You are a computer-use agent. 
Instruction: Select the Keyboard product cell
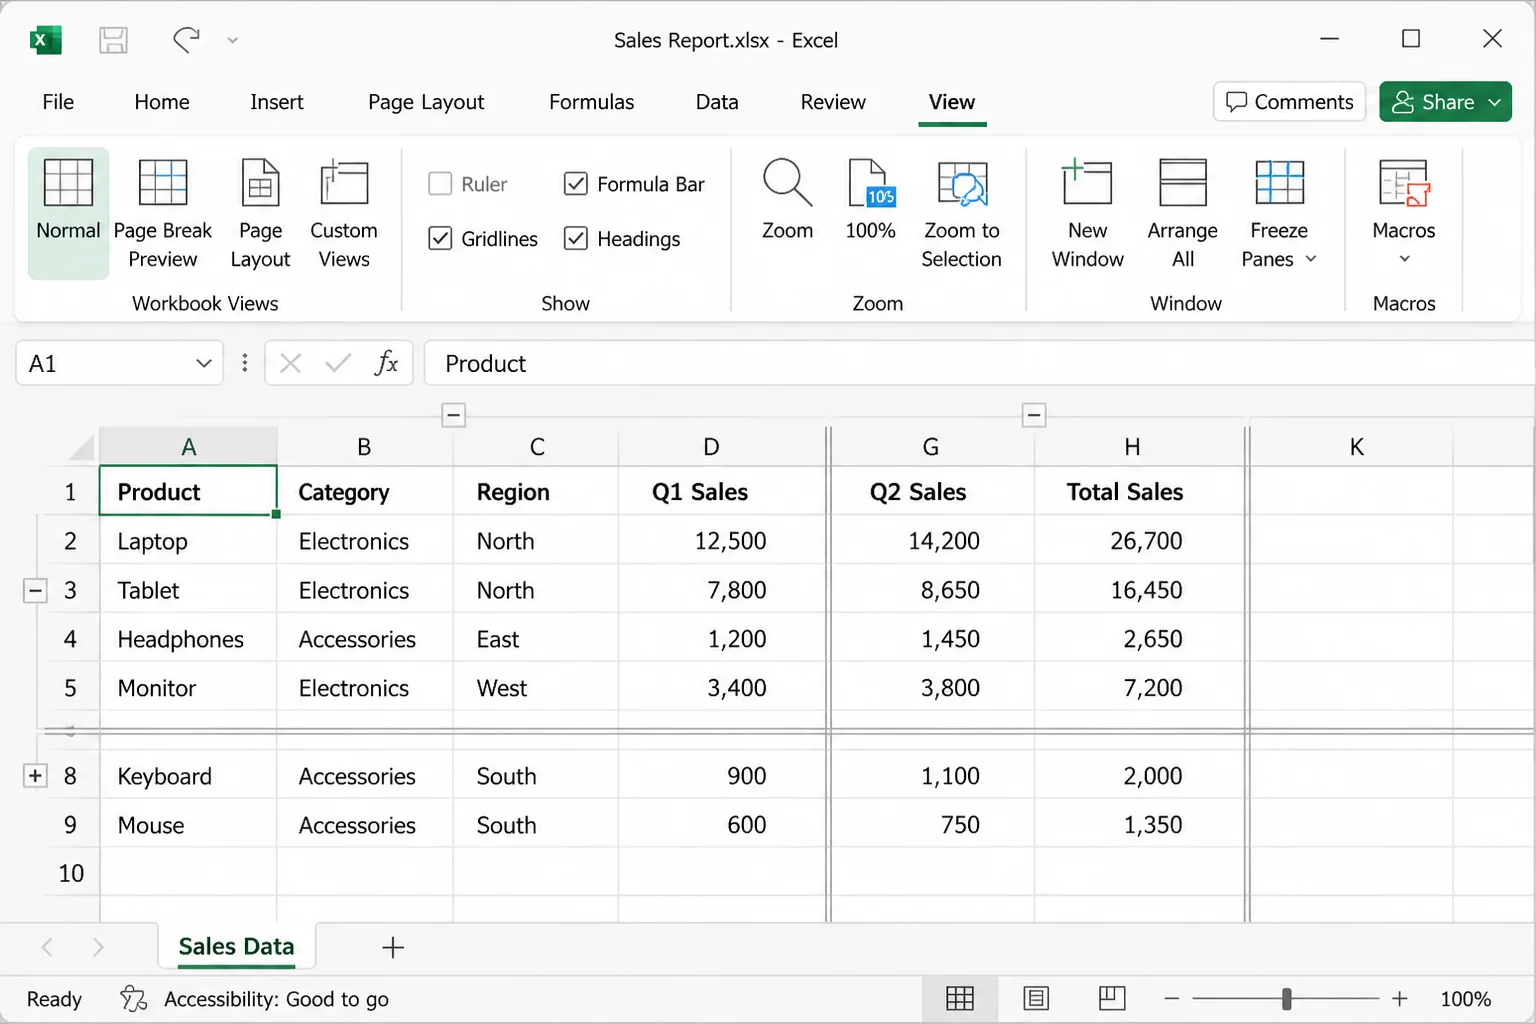coord(188,776)
